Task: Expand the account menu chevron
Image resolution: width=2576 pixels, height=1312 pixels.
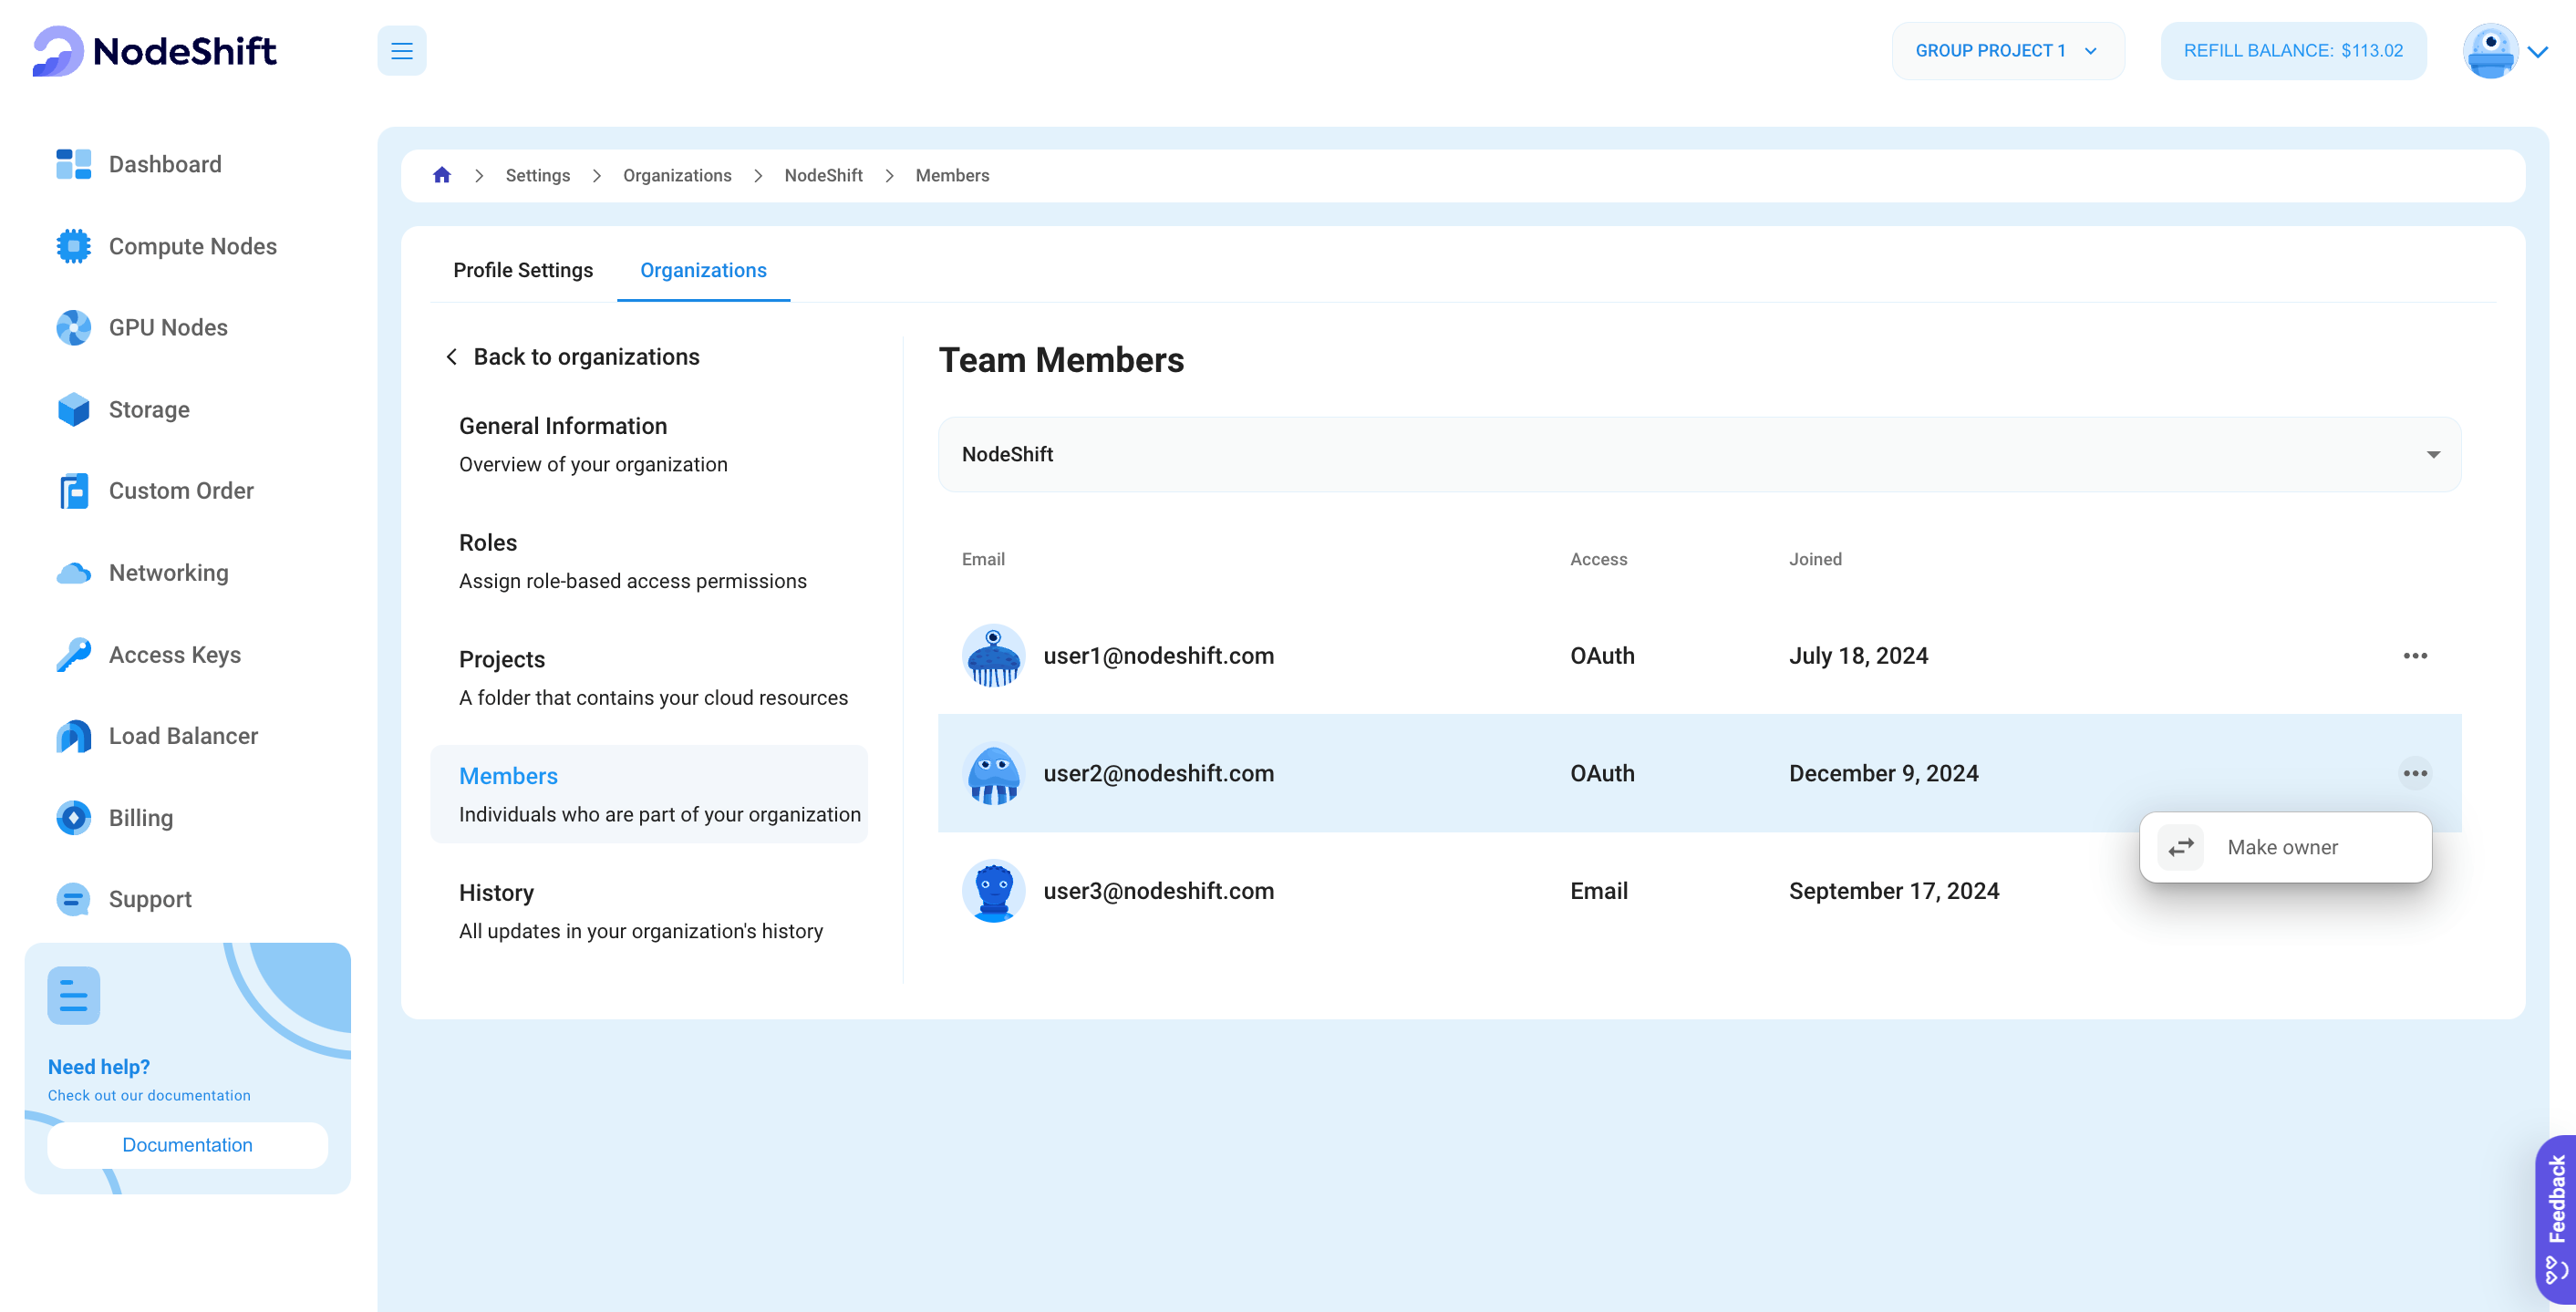Action: [2538, 51]
